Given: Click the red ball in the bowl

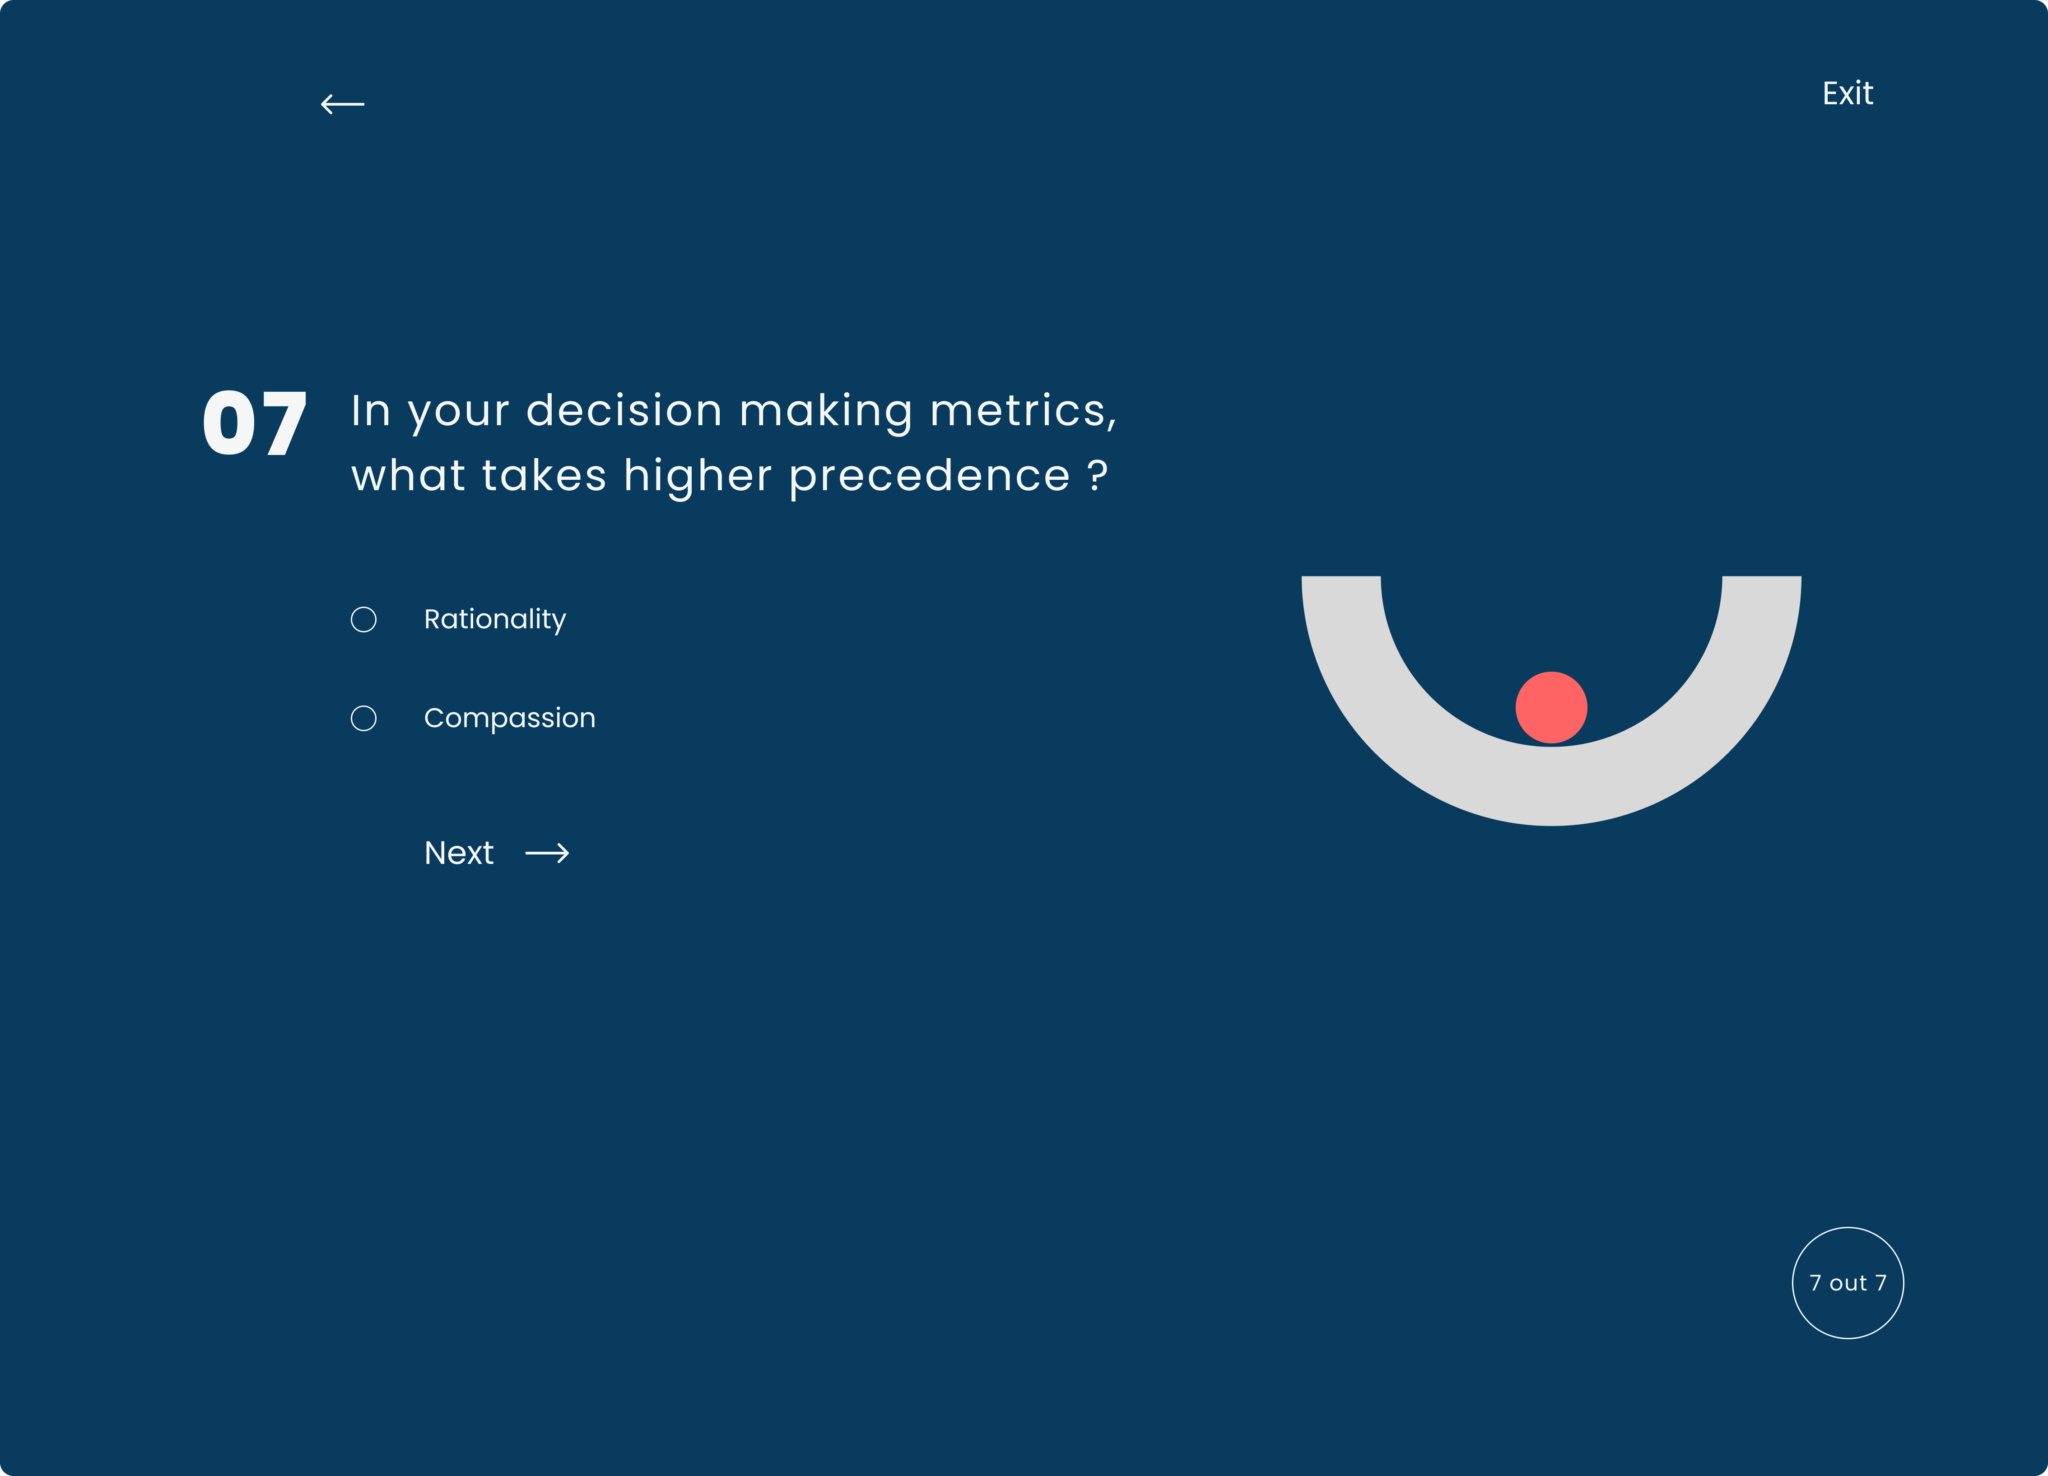Looking at the screenshot, I should 1551,708.
